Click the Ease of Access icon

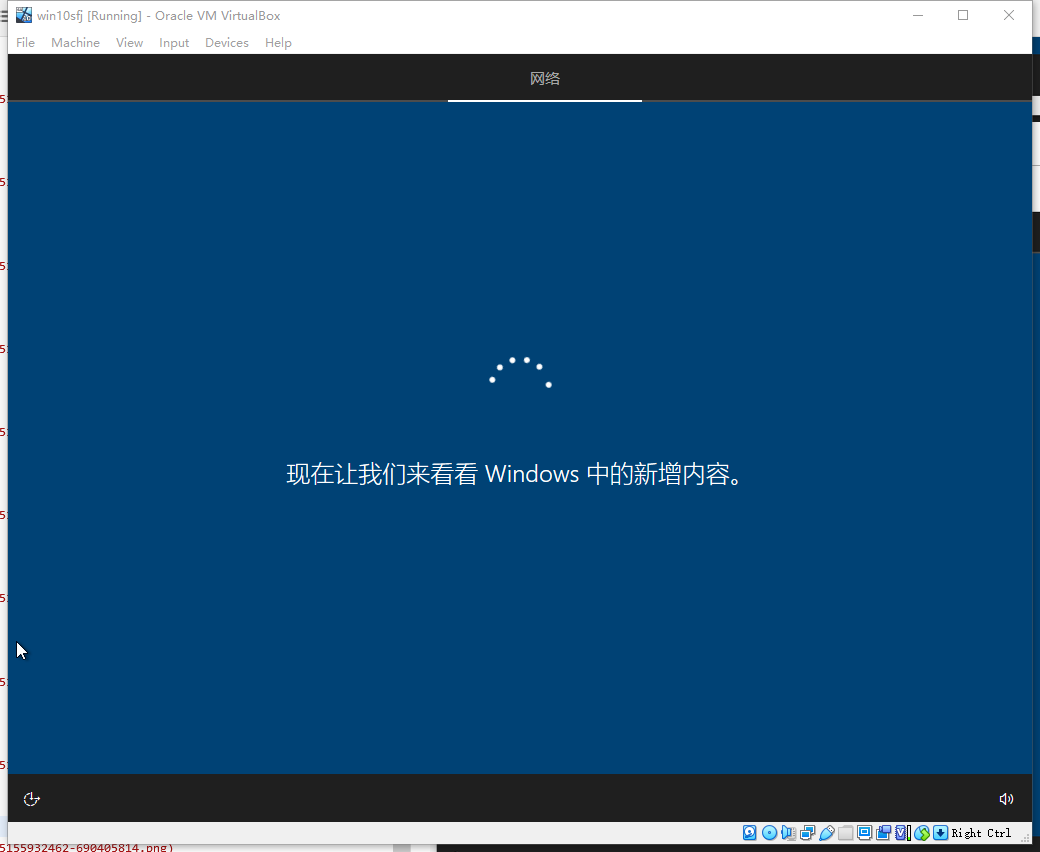click(x=31, y=799)
